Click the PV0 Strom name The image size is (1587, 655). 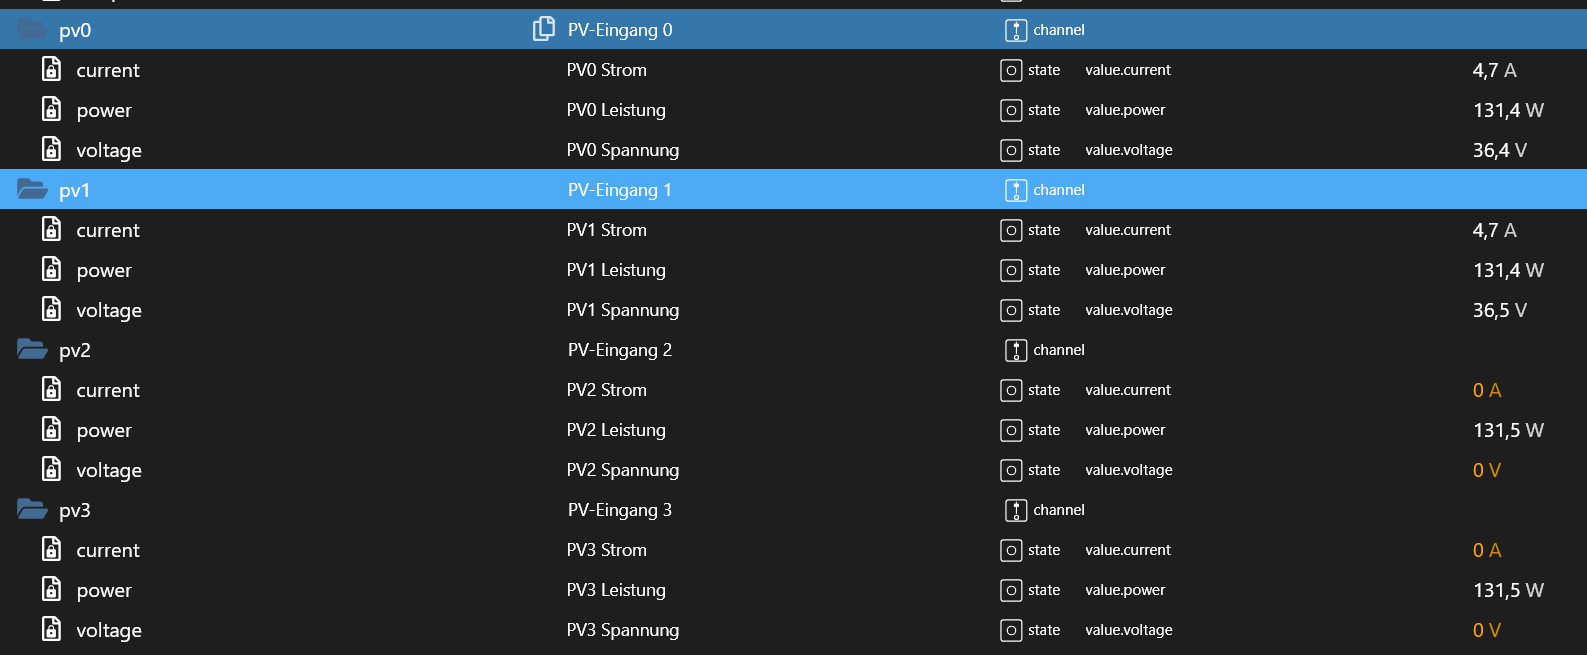tap(607, 70)
